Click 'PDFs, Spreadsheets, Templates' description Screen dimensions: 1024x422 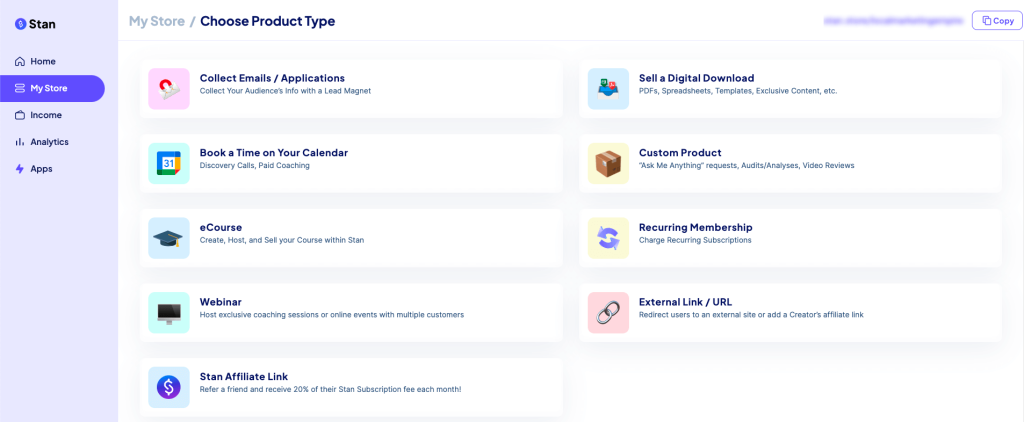click(738, 91)
